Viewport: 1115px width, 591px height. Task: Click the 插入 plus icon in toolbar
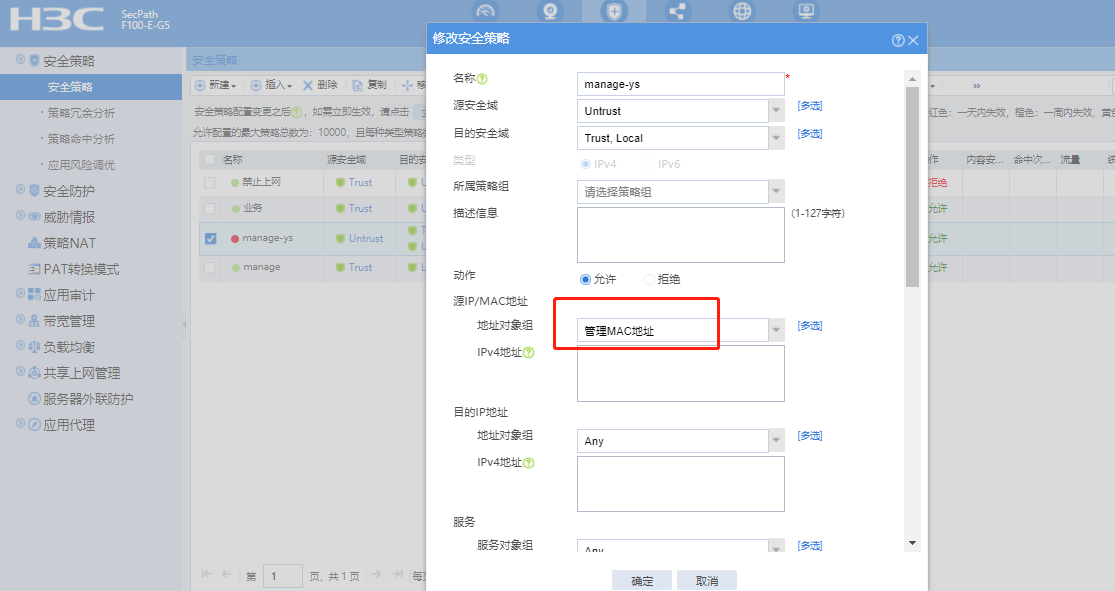(256, 85)
